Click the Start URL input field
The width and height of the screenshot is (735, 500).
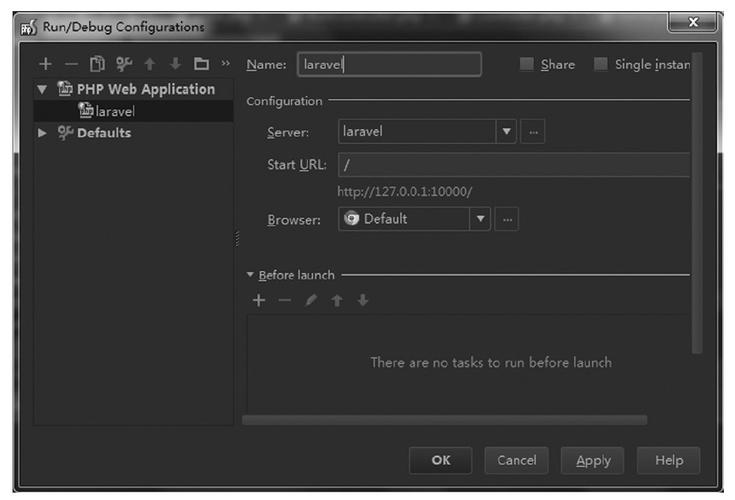(512, 165)
